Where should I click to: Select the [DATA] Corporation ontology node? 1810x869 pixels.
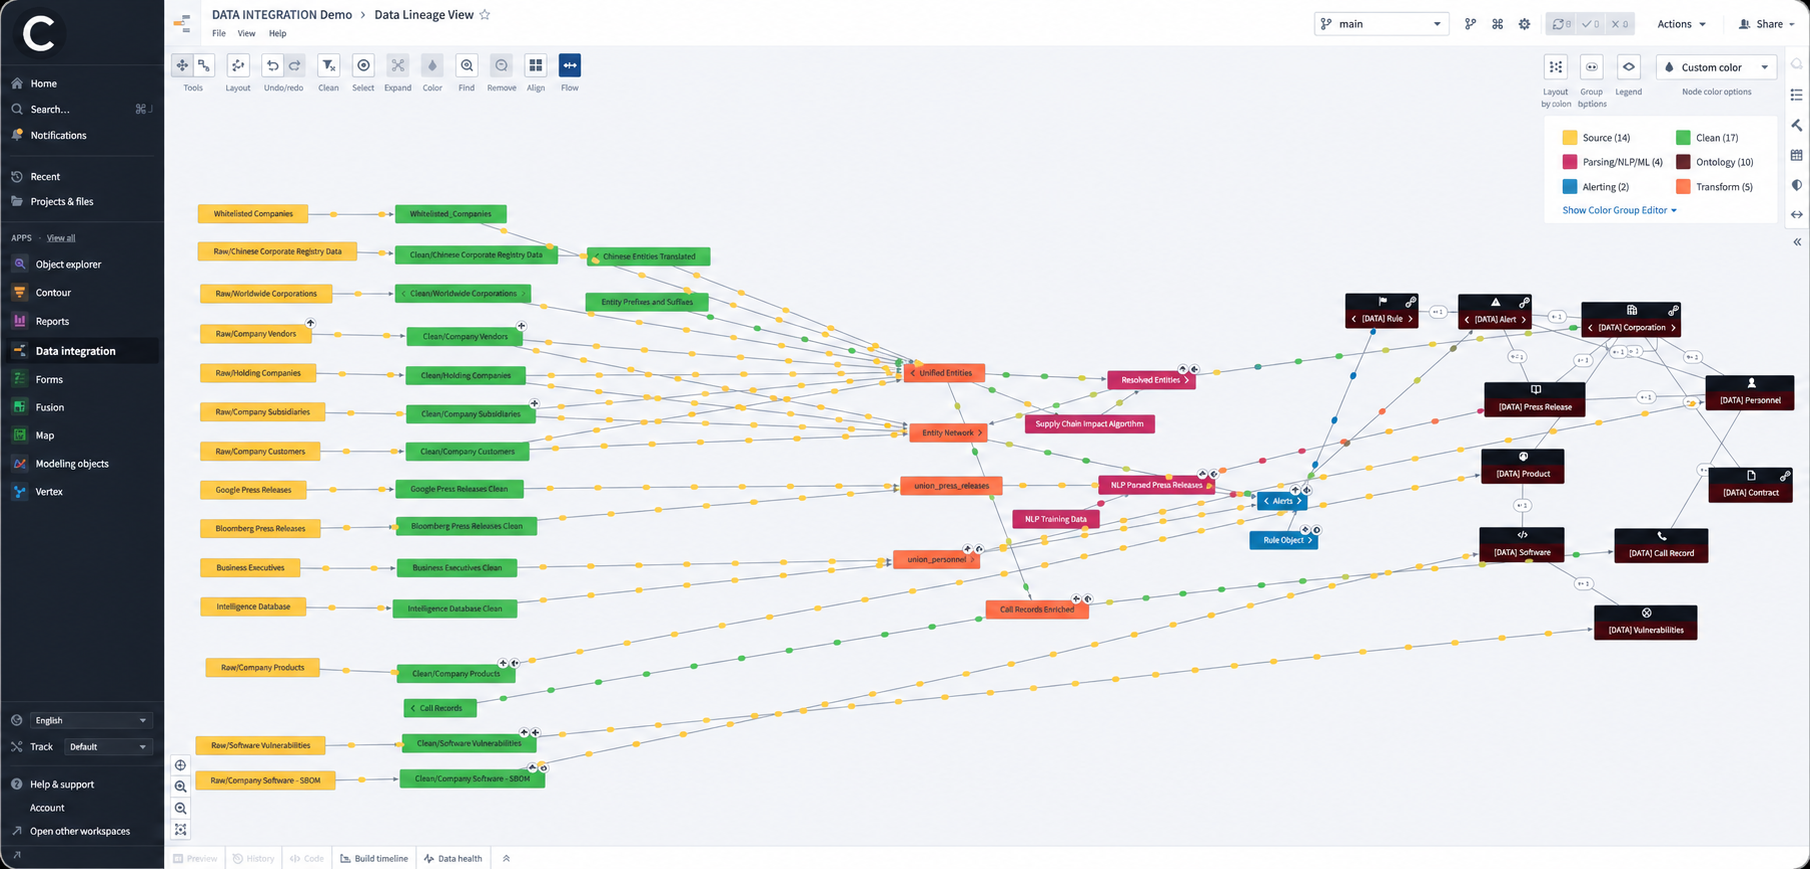point(1631,320)
